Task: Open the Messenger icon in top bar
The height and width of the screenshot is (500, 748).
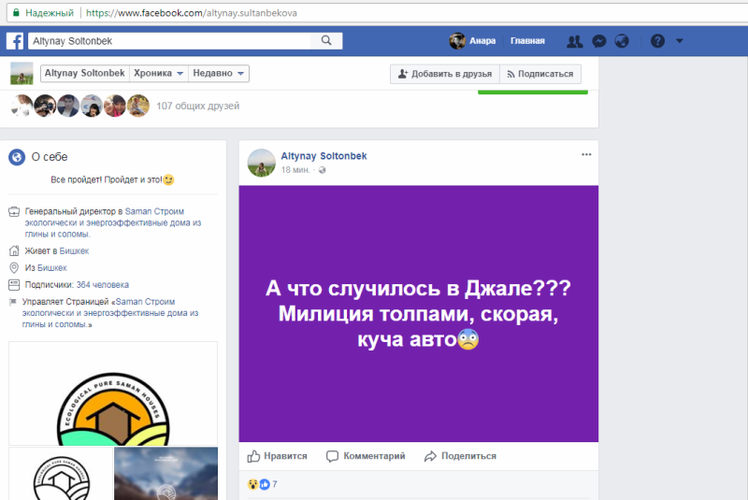Action: tap(598, 41)
